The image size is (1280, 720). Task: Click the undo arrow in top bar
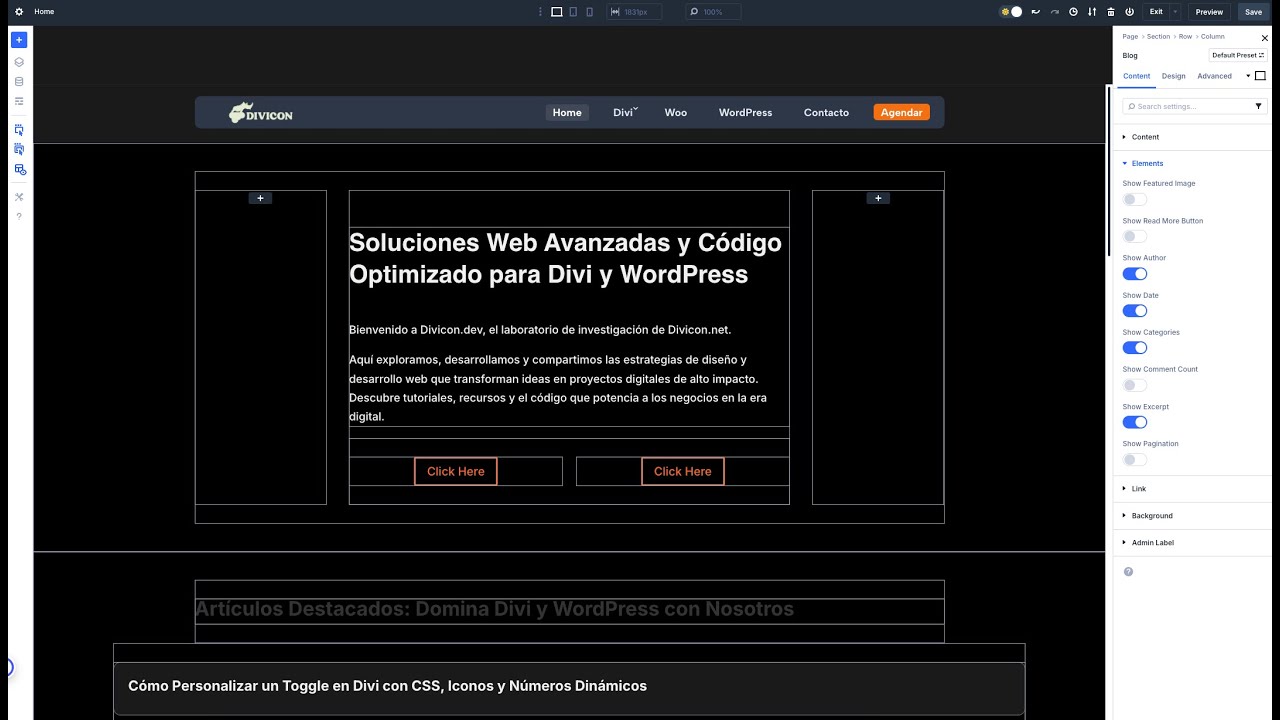point(1035,12)
